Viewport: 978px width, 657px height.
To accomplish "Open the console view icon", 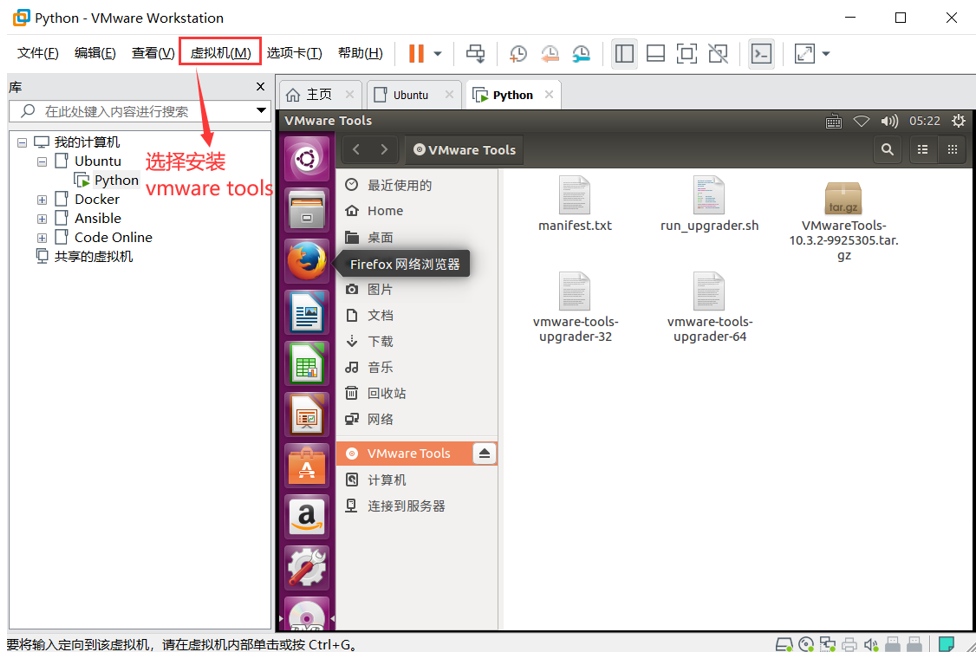I will [x=761, y=54].
